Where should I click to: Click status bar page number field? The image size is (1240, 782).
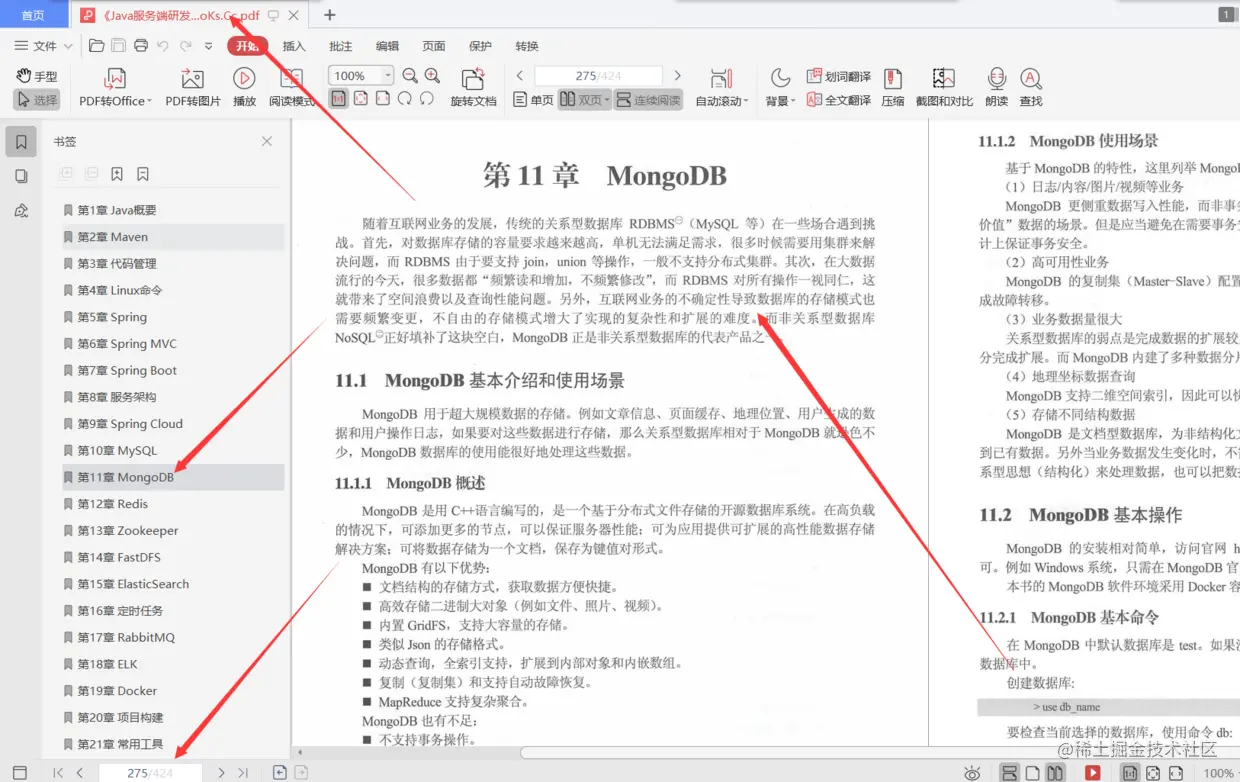(150, 773)
